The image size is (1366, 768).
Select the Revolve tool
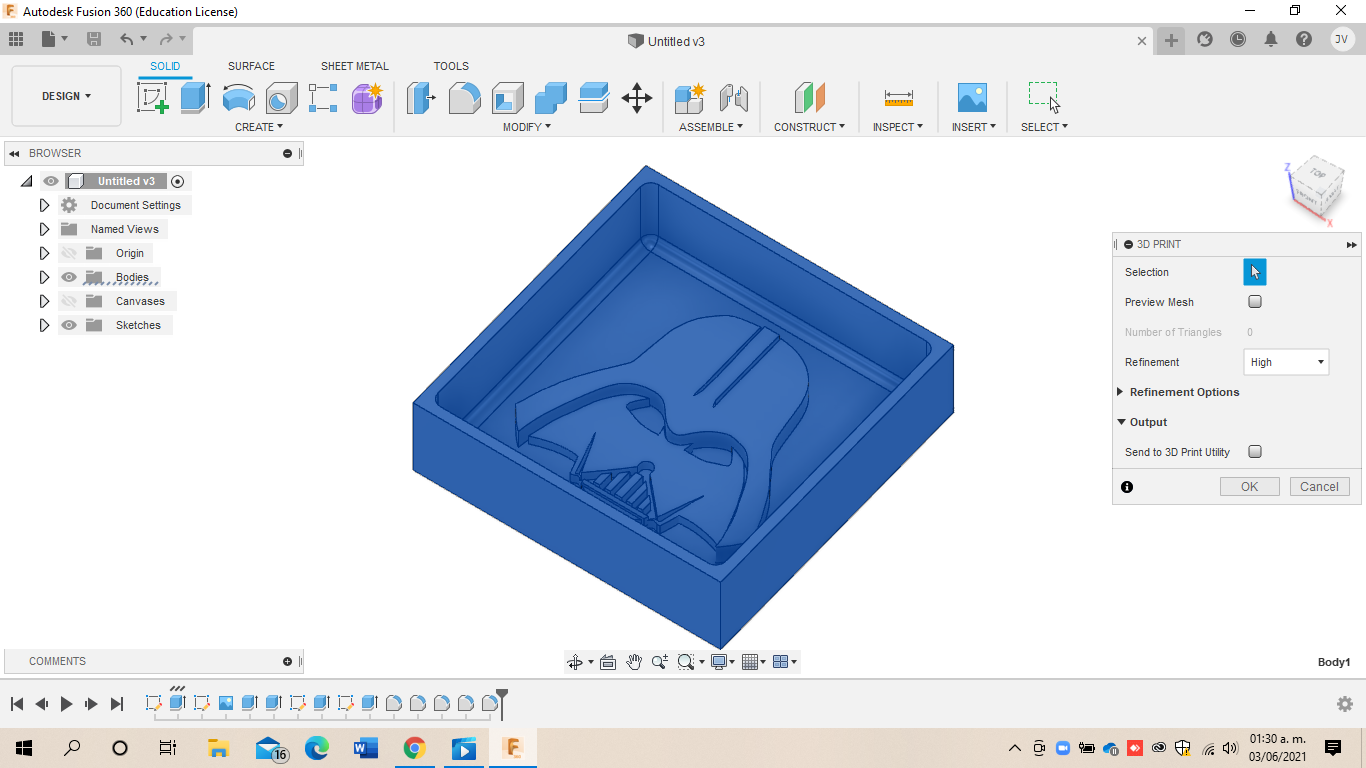[x=238, y=98]
